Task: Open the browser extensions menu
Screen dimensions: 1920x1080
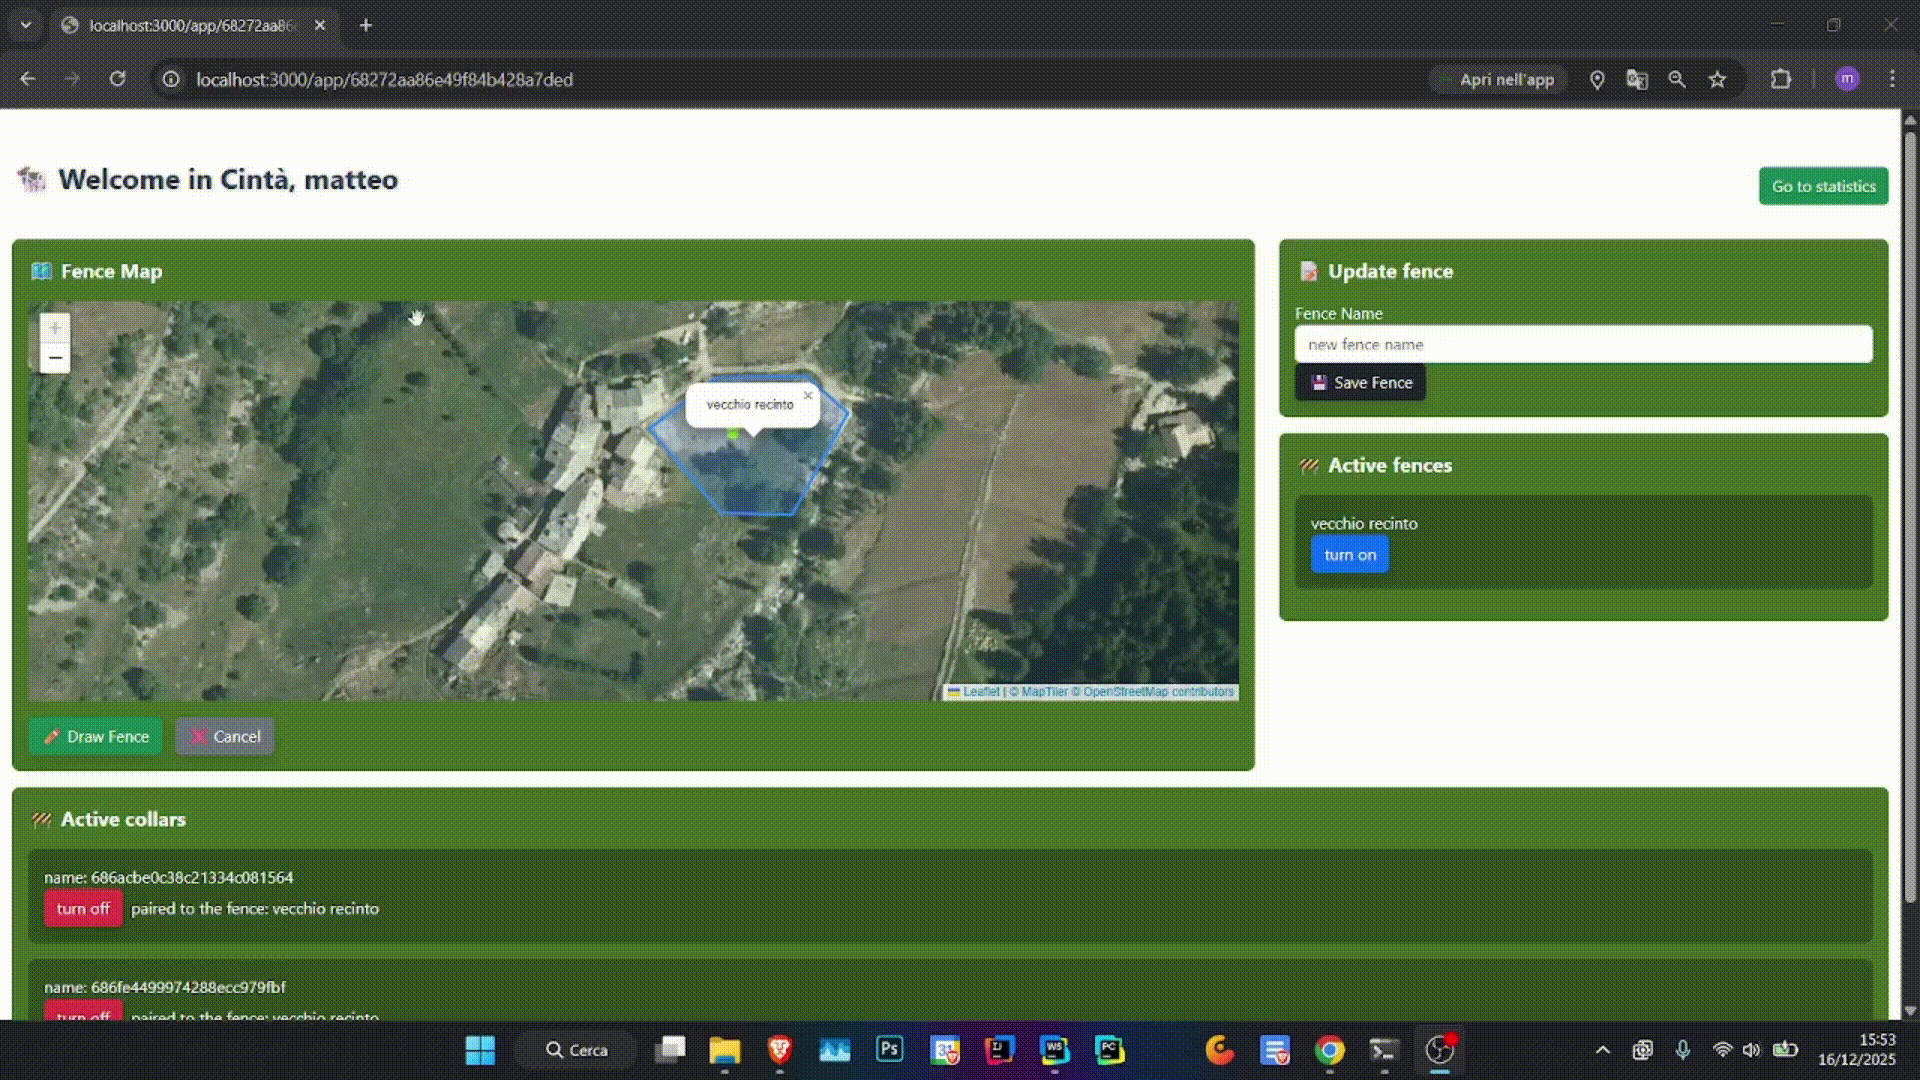Action: pyautogui.click(x=1780, y=79)
